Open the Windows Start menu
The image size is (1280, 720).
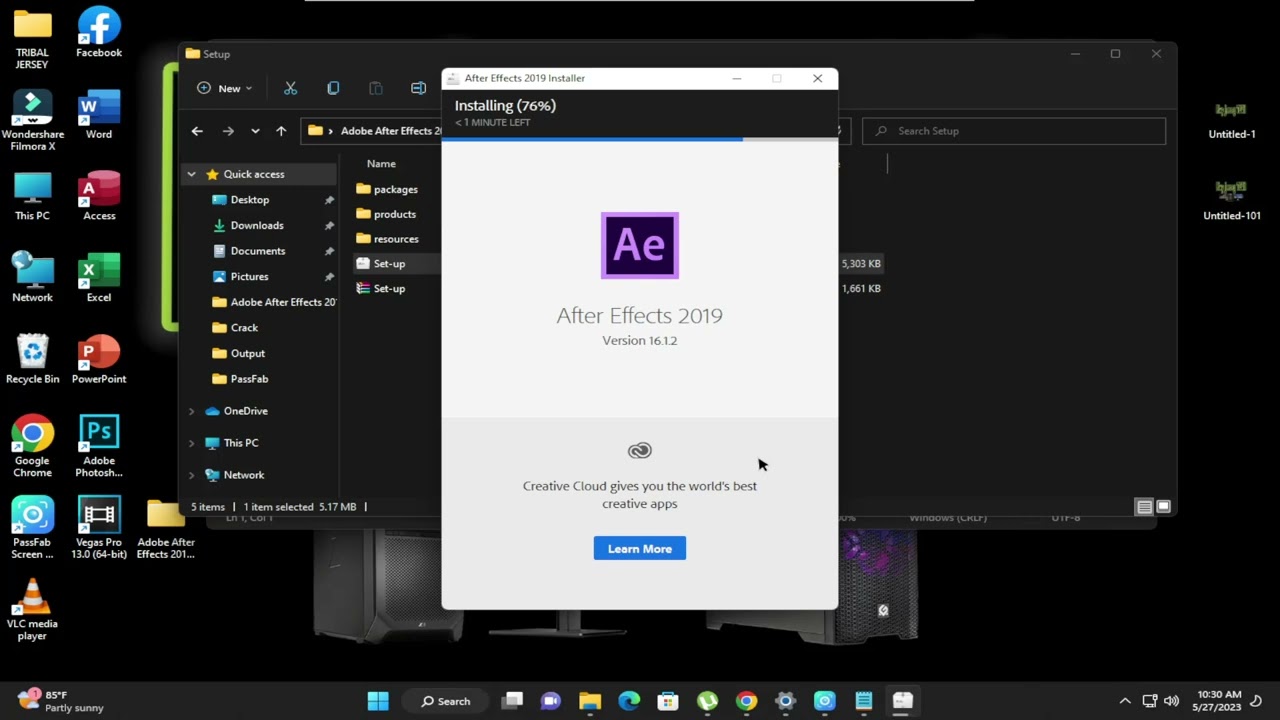pos(378,701)
